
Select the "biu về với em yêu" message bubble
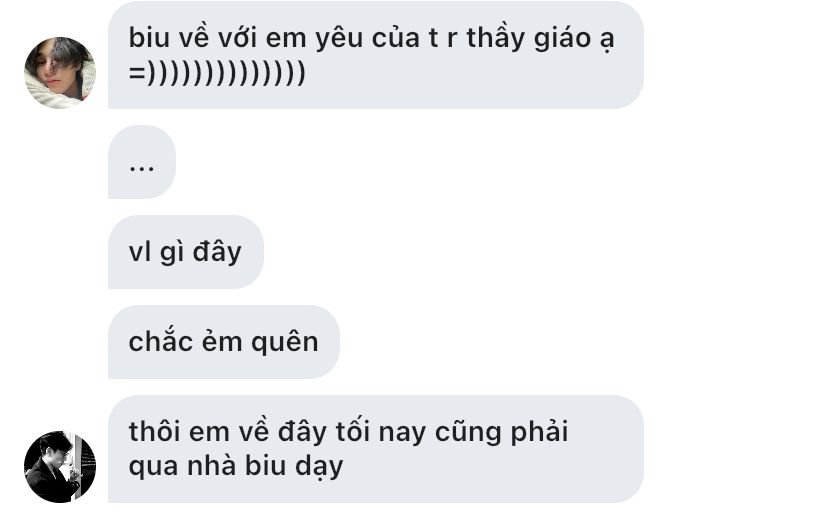pyautogui.click(x=375, y=55)
